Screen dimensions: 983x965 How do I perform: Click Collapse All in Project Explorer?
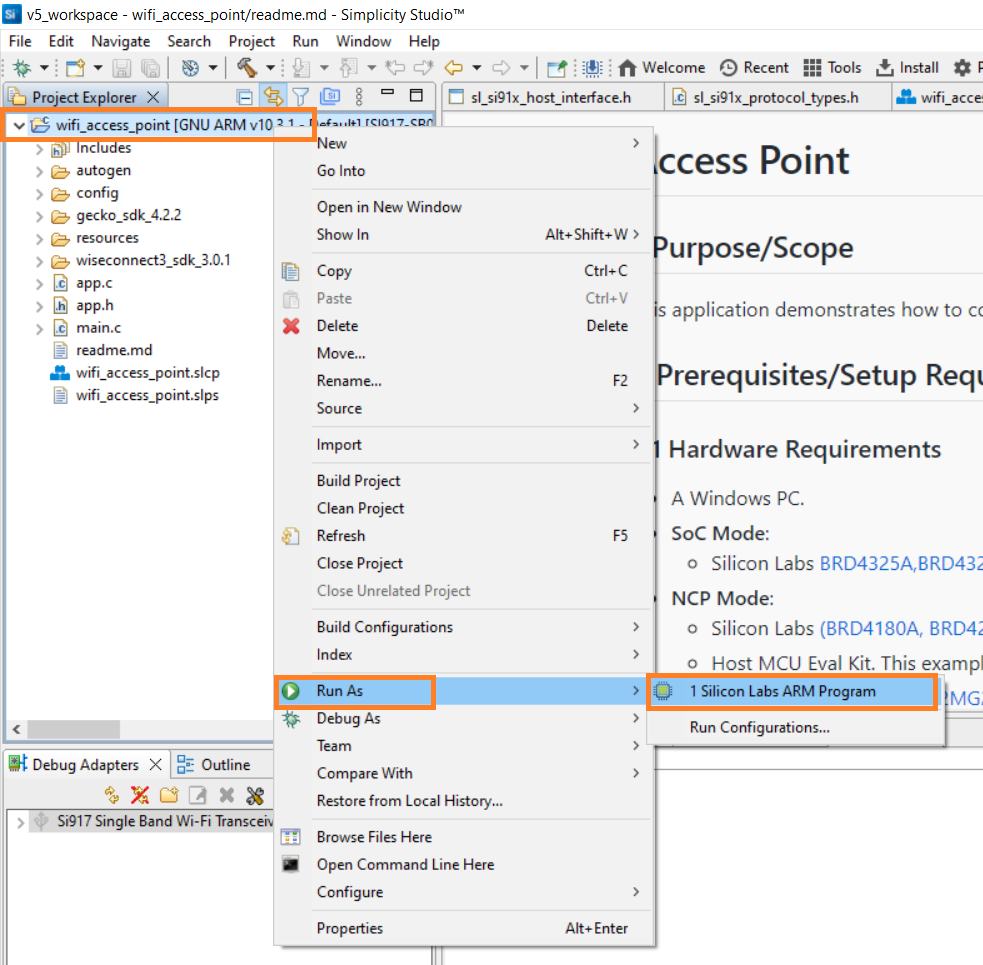tap(244, 97)
